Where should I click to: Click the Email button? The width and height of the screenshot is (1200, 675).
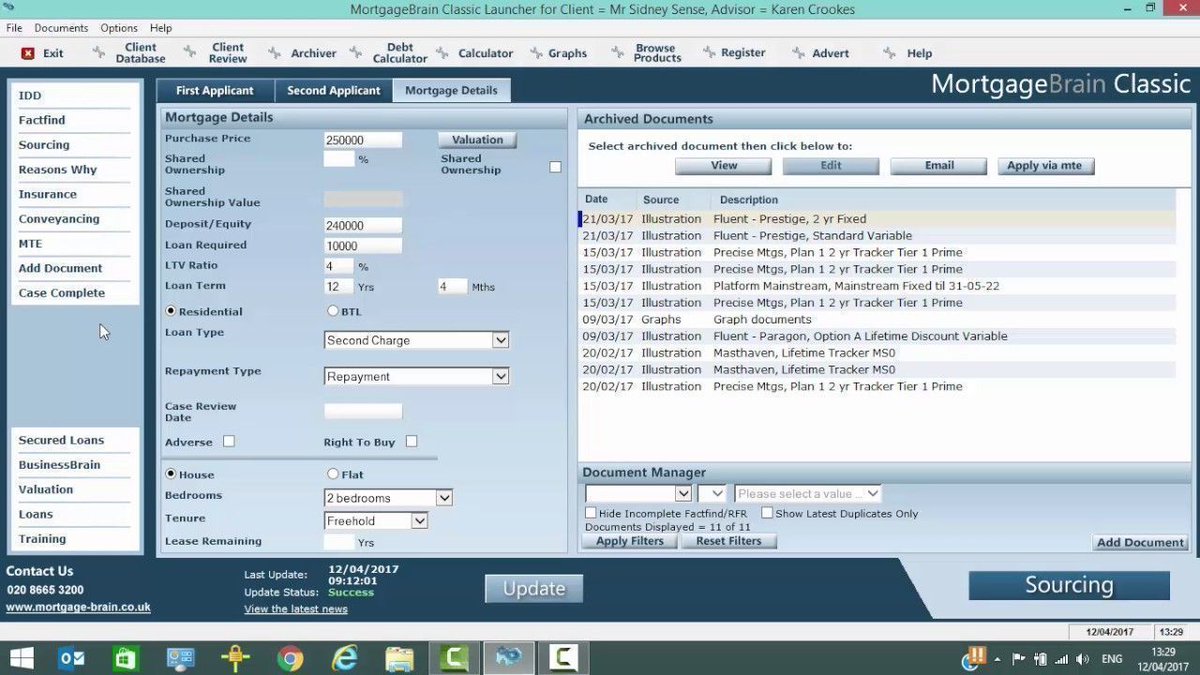(939, 166)
